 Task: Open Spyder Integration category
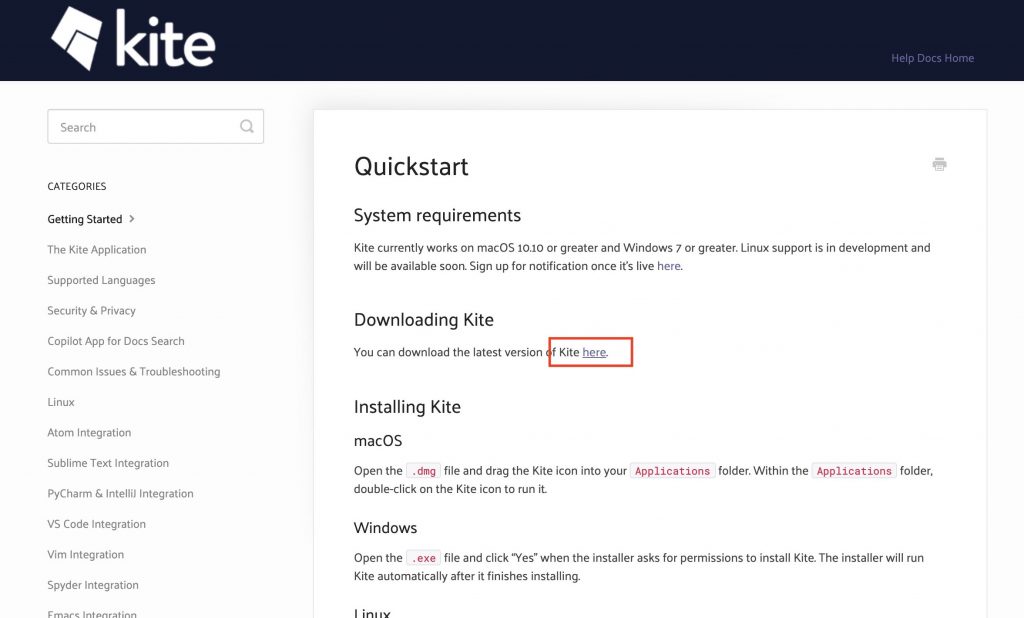93,585
